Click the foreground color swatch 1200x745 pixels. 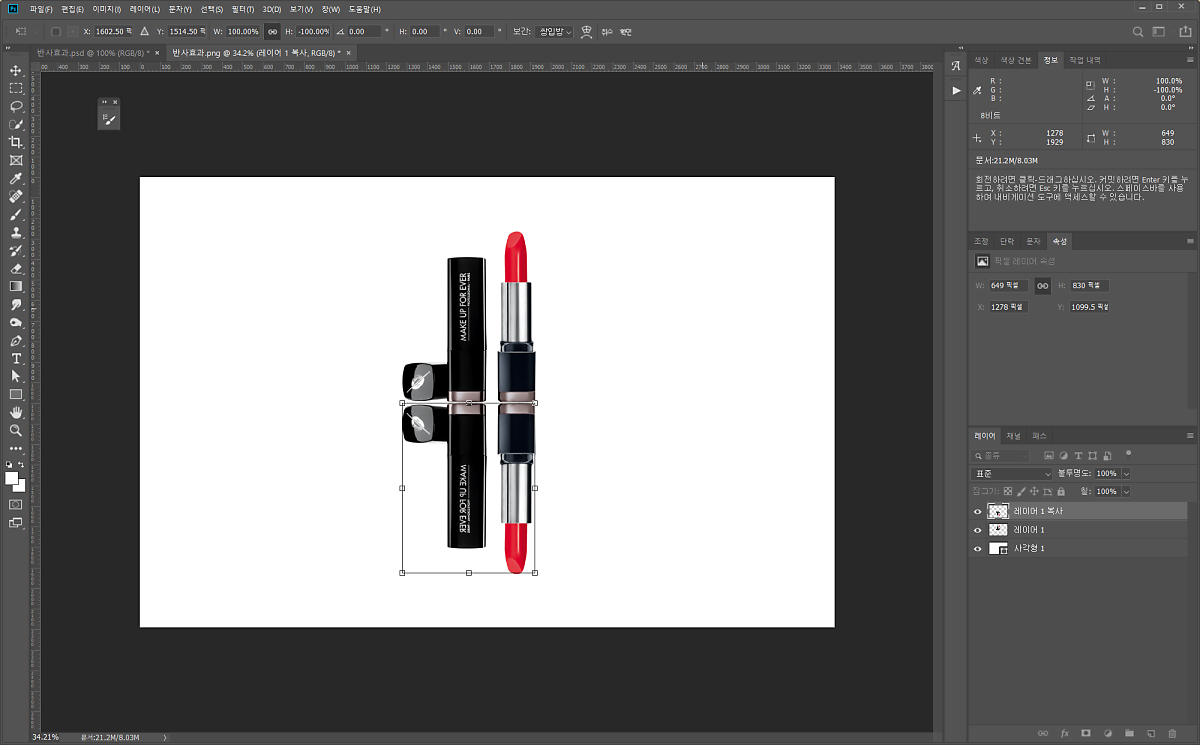click(12, 479)
